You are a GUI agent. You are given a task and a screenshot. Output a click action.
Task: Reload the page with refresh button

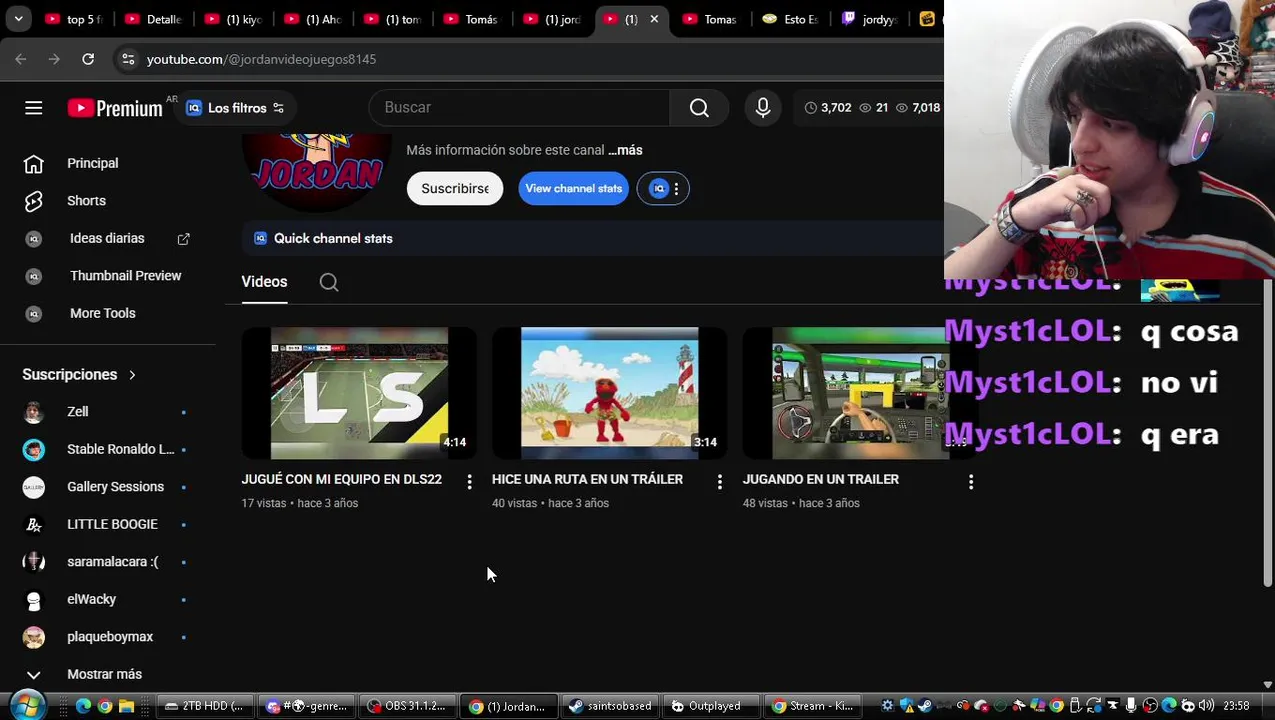(x=88, y=59)
